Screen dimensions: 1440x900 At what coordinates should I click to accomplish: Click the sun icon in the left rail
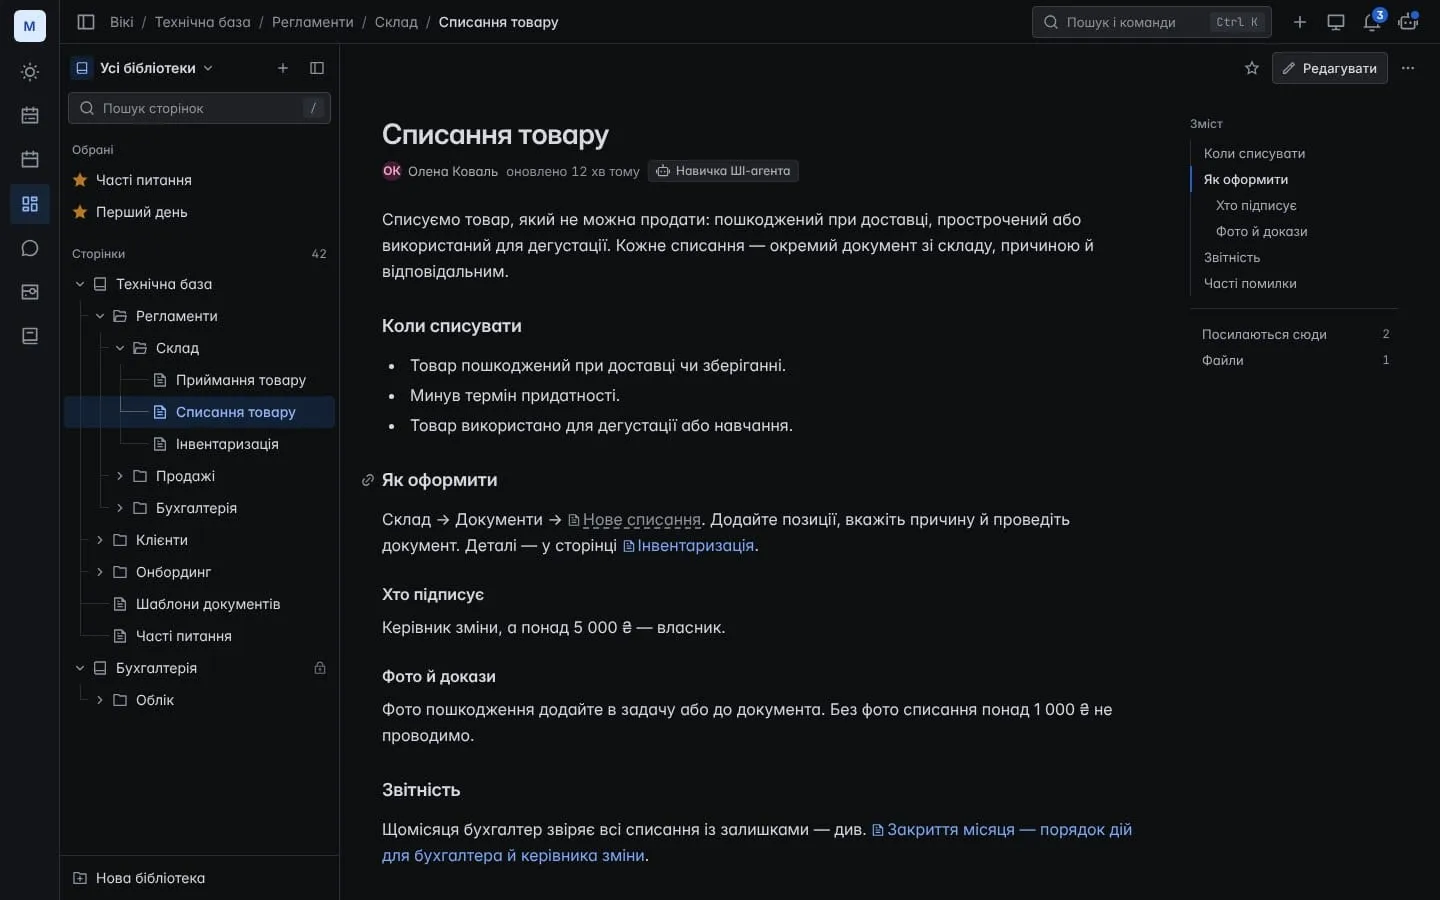[30, 72]
